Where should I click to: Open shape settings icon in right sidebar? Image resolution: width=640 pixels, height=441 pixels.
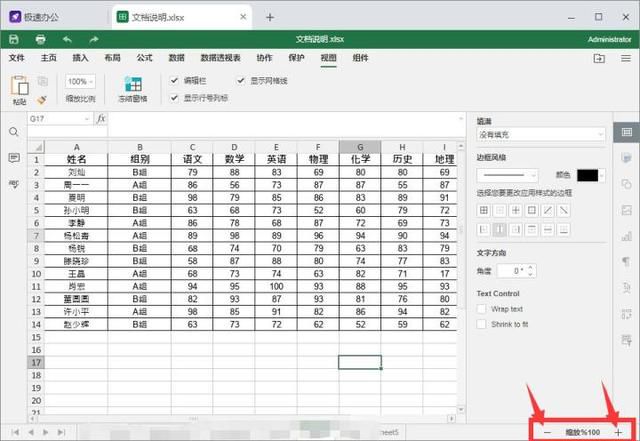pyautogui.click(x=626, y=183)
